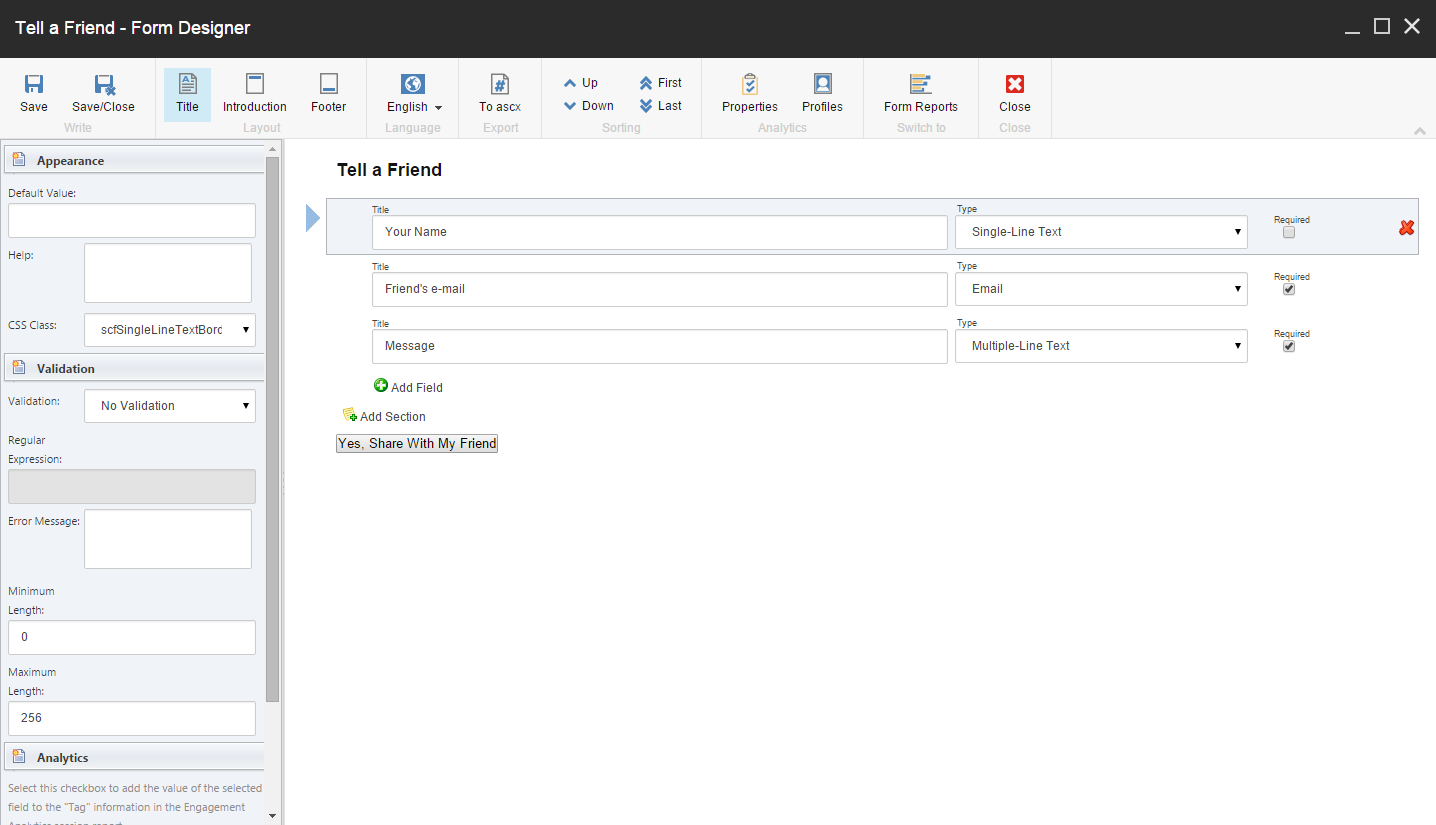The image size is (1436, 825).
Task: Uncheck Required for Friend's e-mail field
Action: coord(1289,289)
